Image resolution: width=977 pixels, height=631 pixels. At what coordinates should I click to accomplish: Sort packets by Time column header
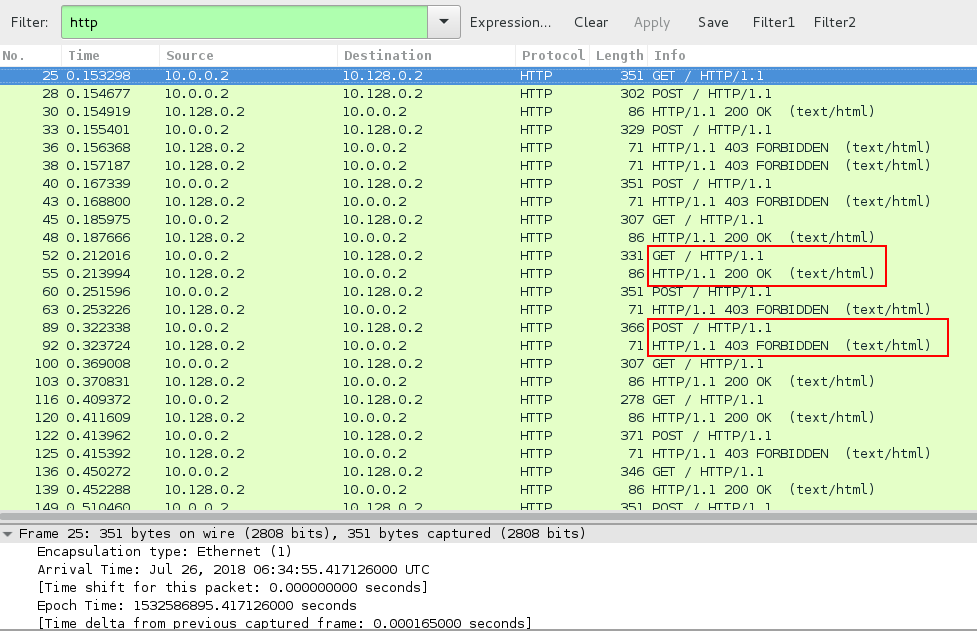(110, 55)
